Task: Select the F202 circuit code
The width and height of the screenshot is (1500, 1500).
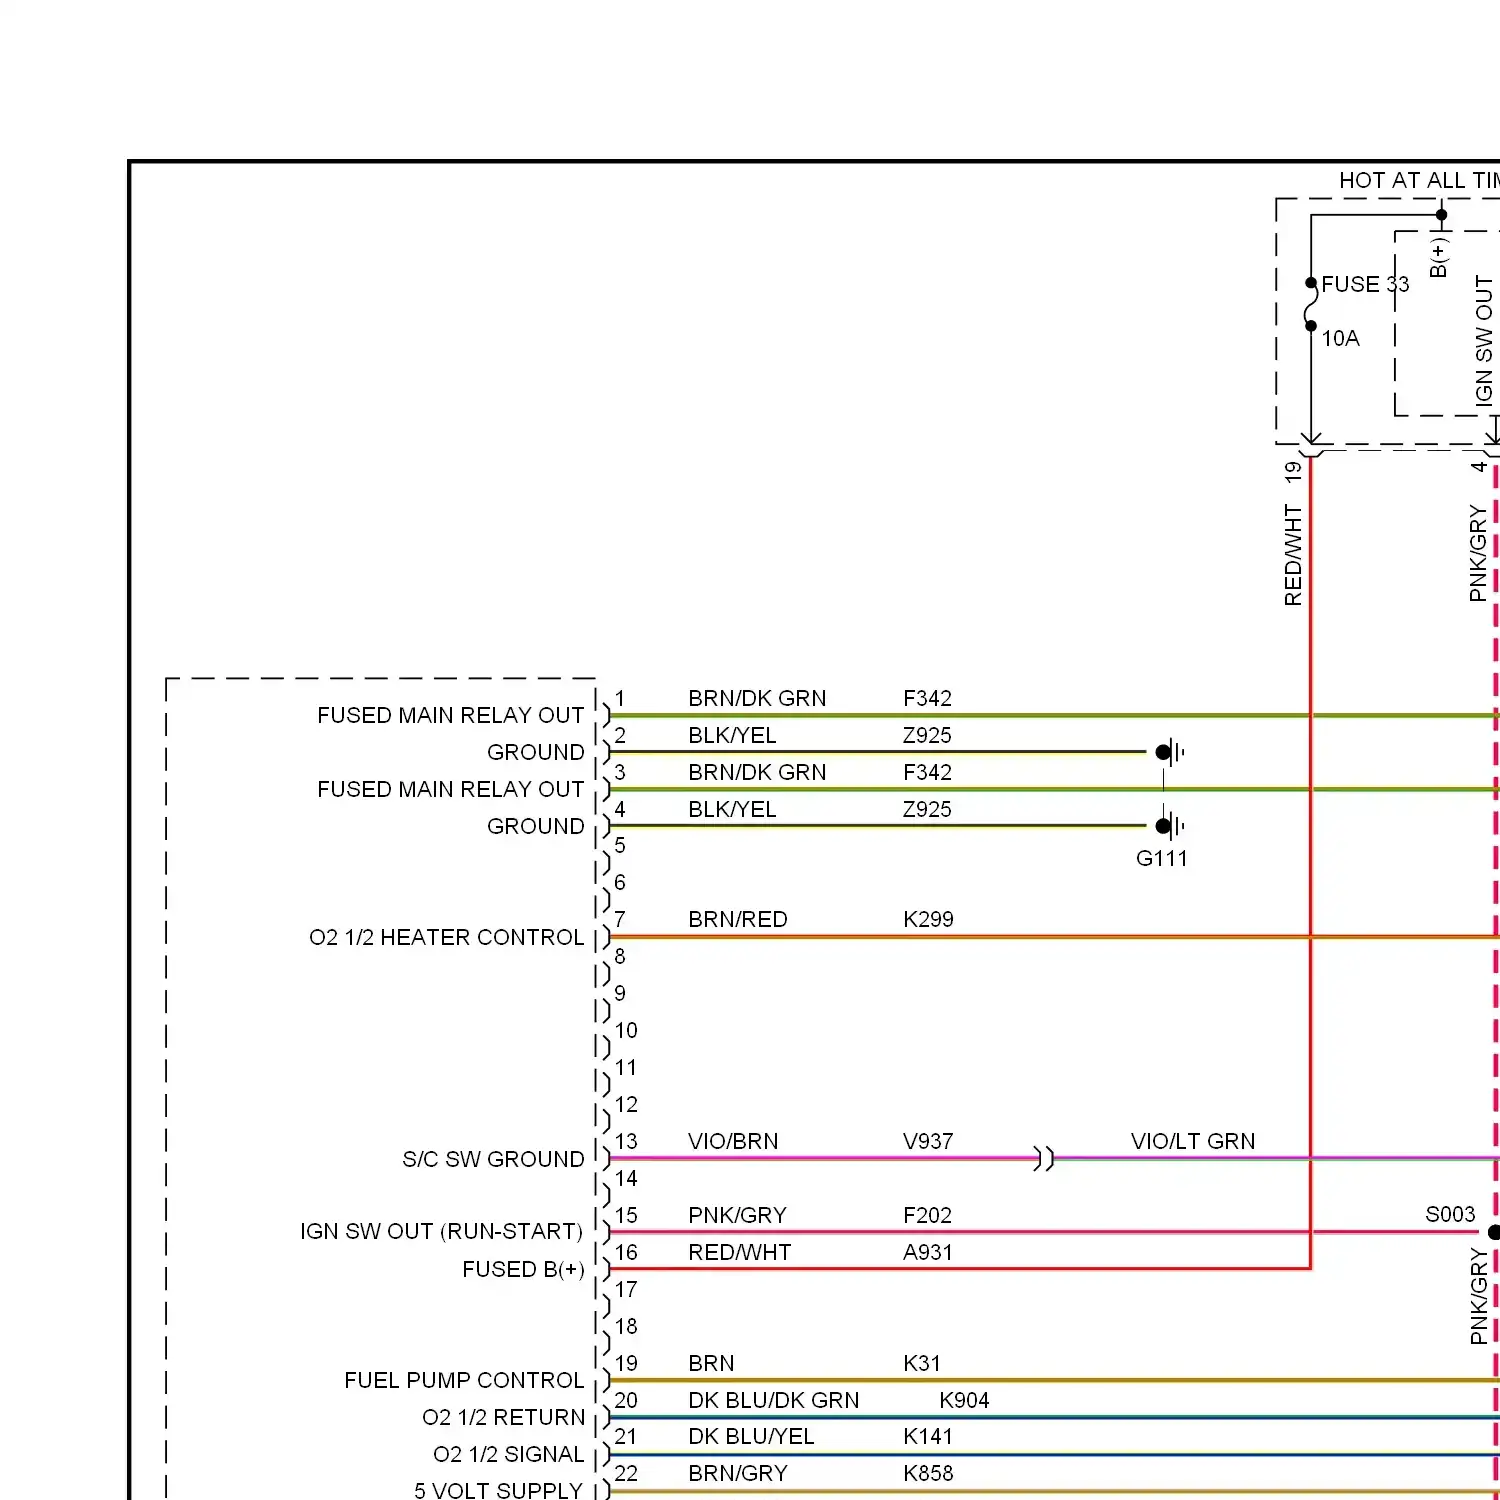Action: (927, 1215)
